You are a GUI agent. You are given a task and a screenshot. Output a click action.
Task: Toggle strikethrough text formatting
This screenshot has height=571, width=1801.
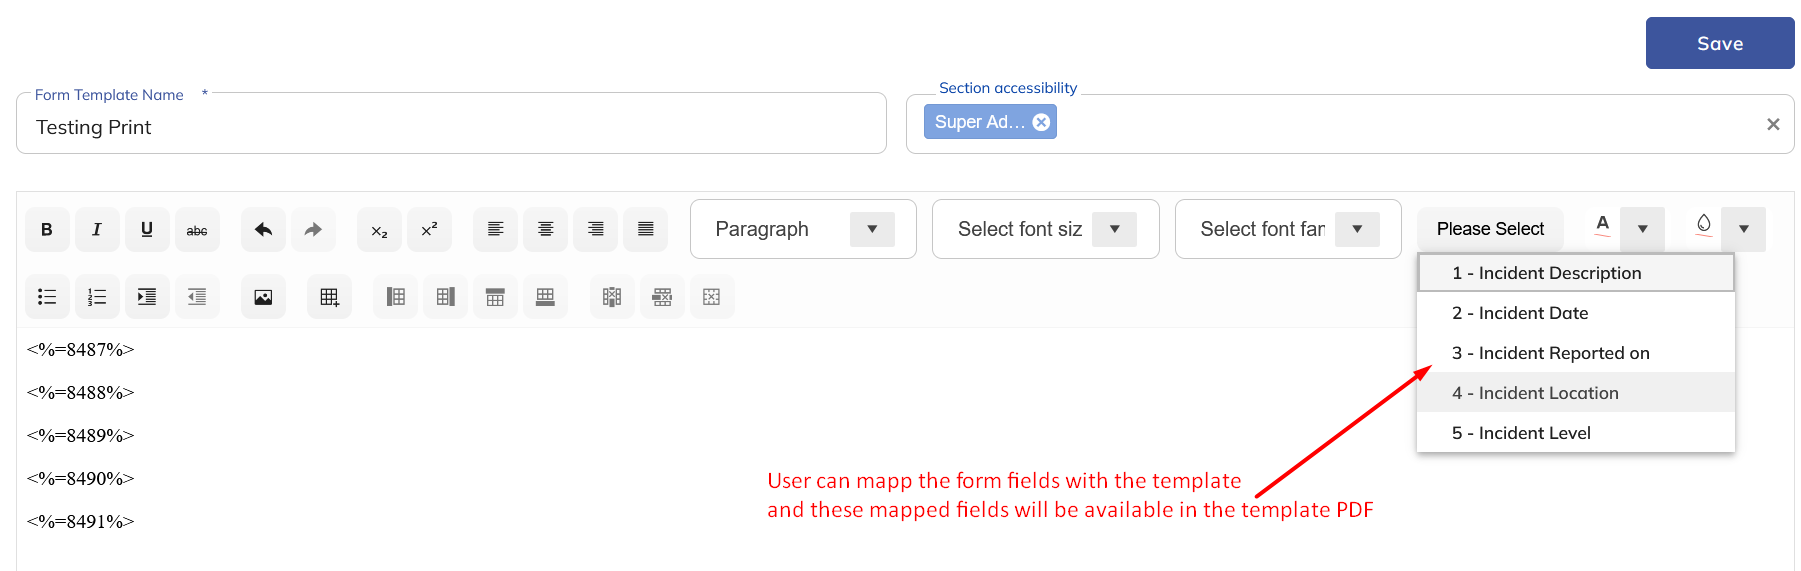click(x=197, y=230)
